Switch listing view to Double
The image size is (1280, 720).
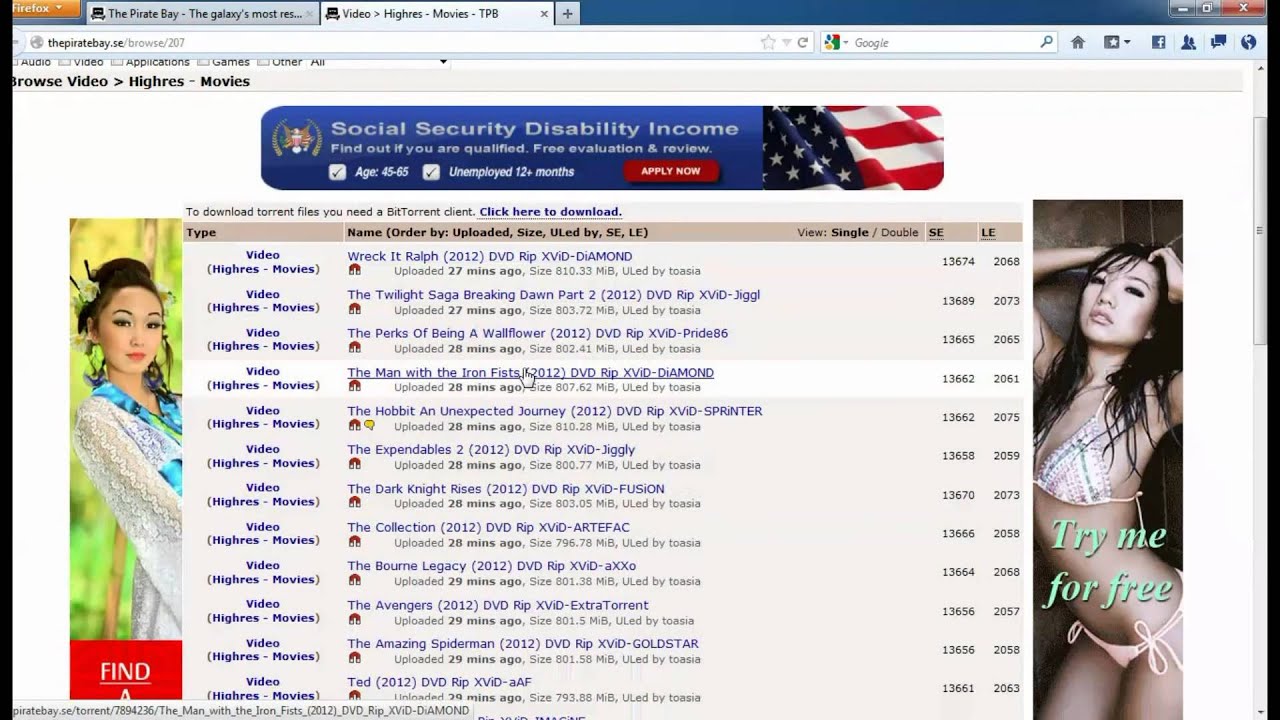[899, 232]
